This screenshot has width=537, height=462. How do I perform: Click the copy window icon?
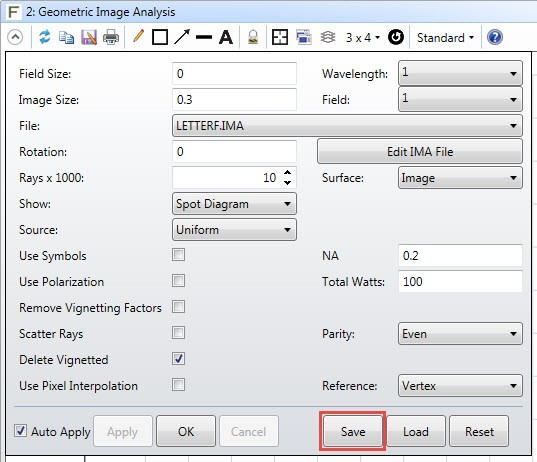point(66,37)
